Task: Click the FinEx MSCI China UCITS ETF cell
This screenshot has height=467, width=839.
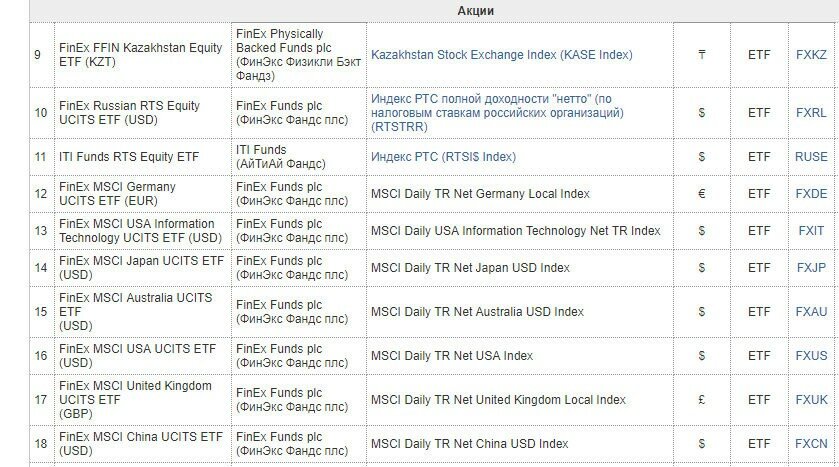Action: (x=141, y=444)
